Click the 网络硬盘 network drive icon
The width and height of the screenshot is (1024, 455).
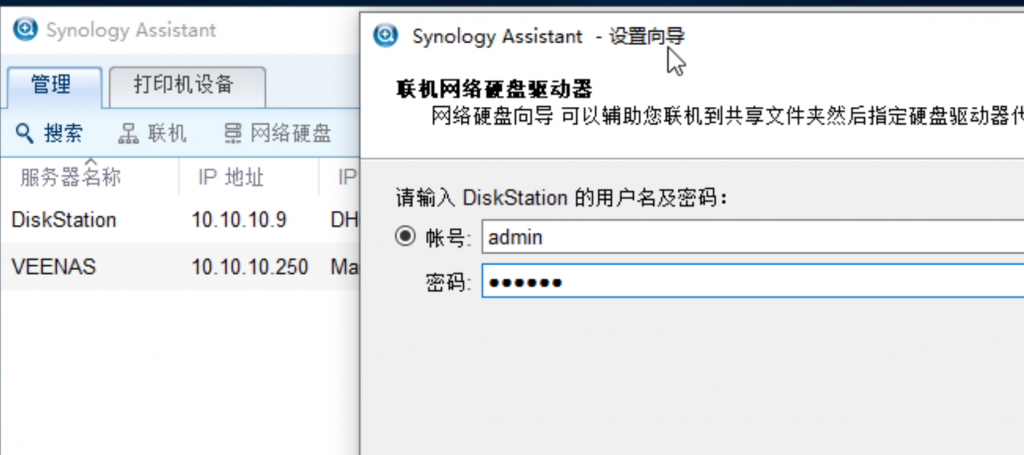pos(232,133)
